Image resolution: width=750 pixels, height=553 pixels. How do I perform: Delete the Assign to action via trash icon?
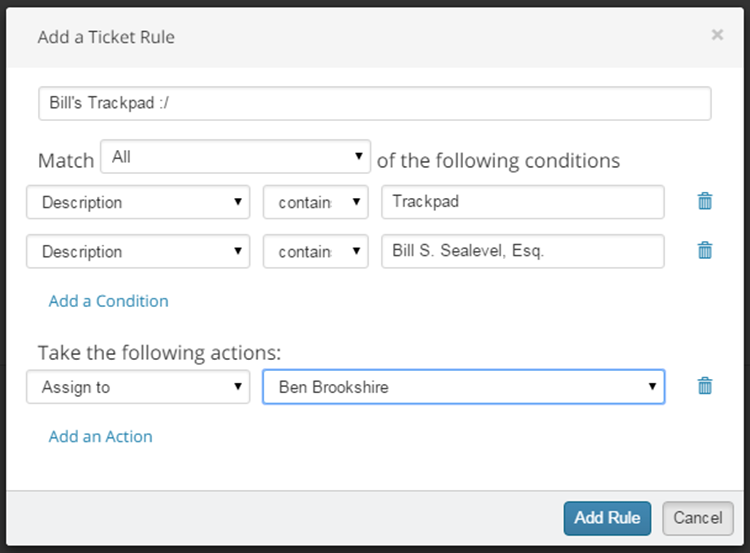click(705, 386)
